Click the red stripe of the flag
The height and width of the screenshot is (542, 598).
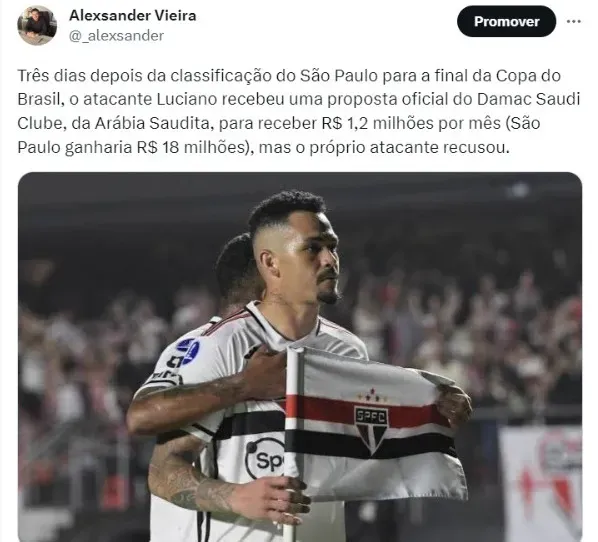point(366,407)
